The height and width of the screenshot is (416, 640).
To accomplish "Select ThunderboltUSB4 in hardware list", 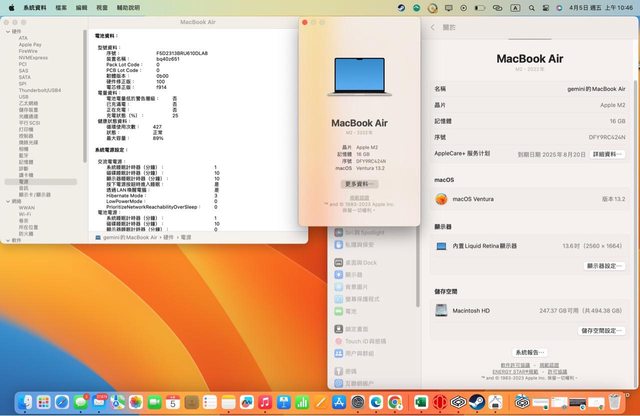I will 40,89.
